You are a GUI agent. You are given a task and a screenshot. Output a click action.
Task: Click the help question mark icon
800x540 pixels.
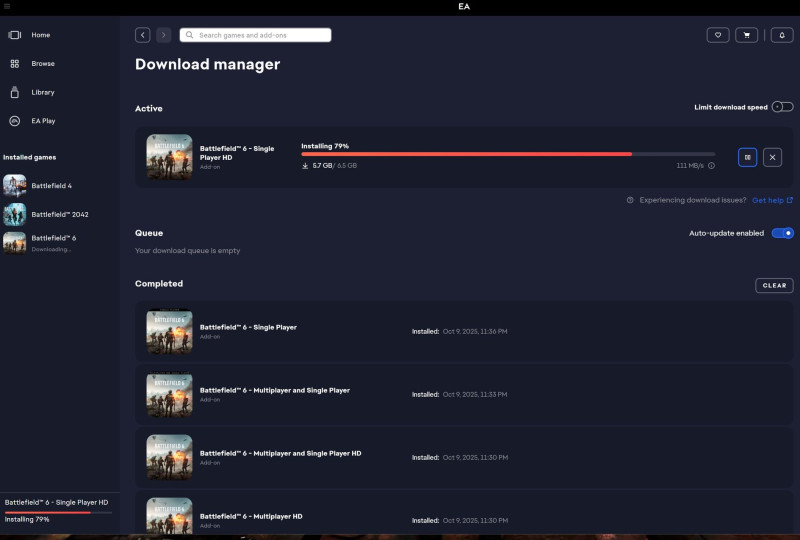tap(630, 200)
